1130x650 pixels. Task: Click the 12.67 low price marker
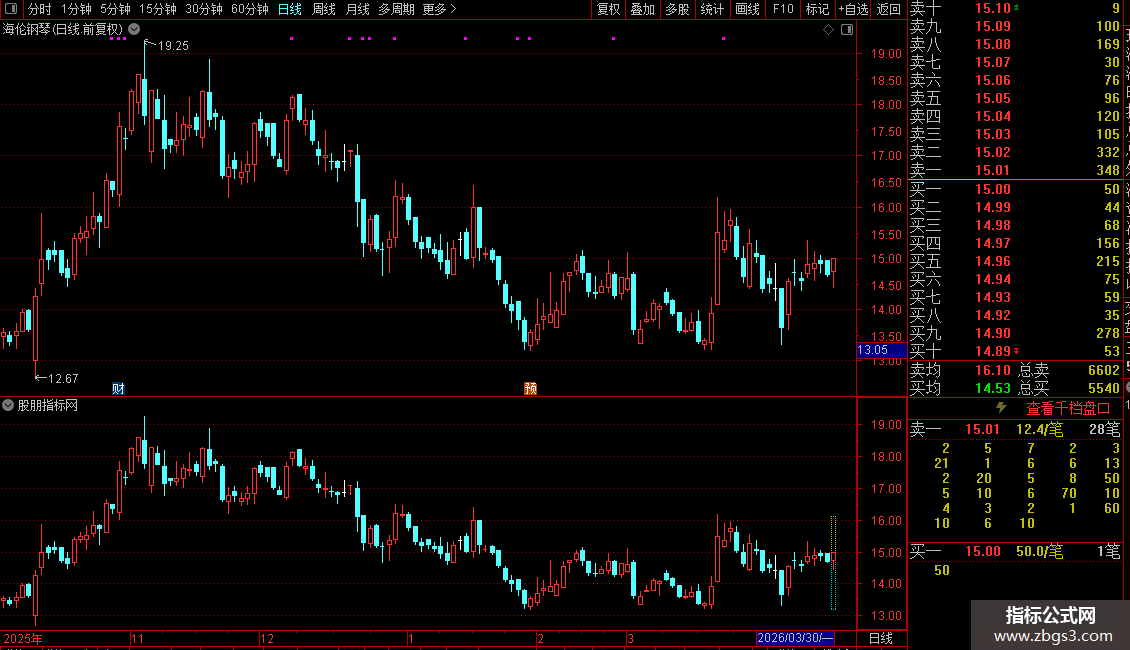point(63,378)
